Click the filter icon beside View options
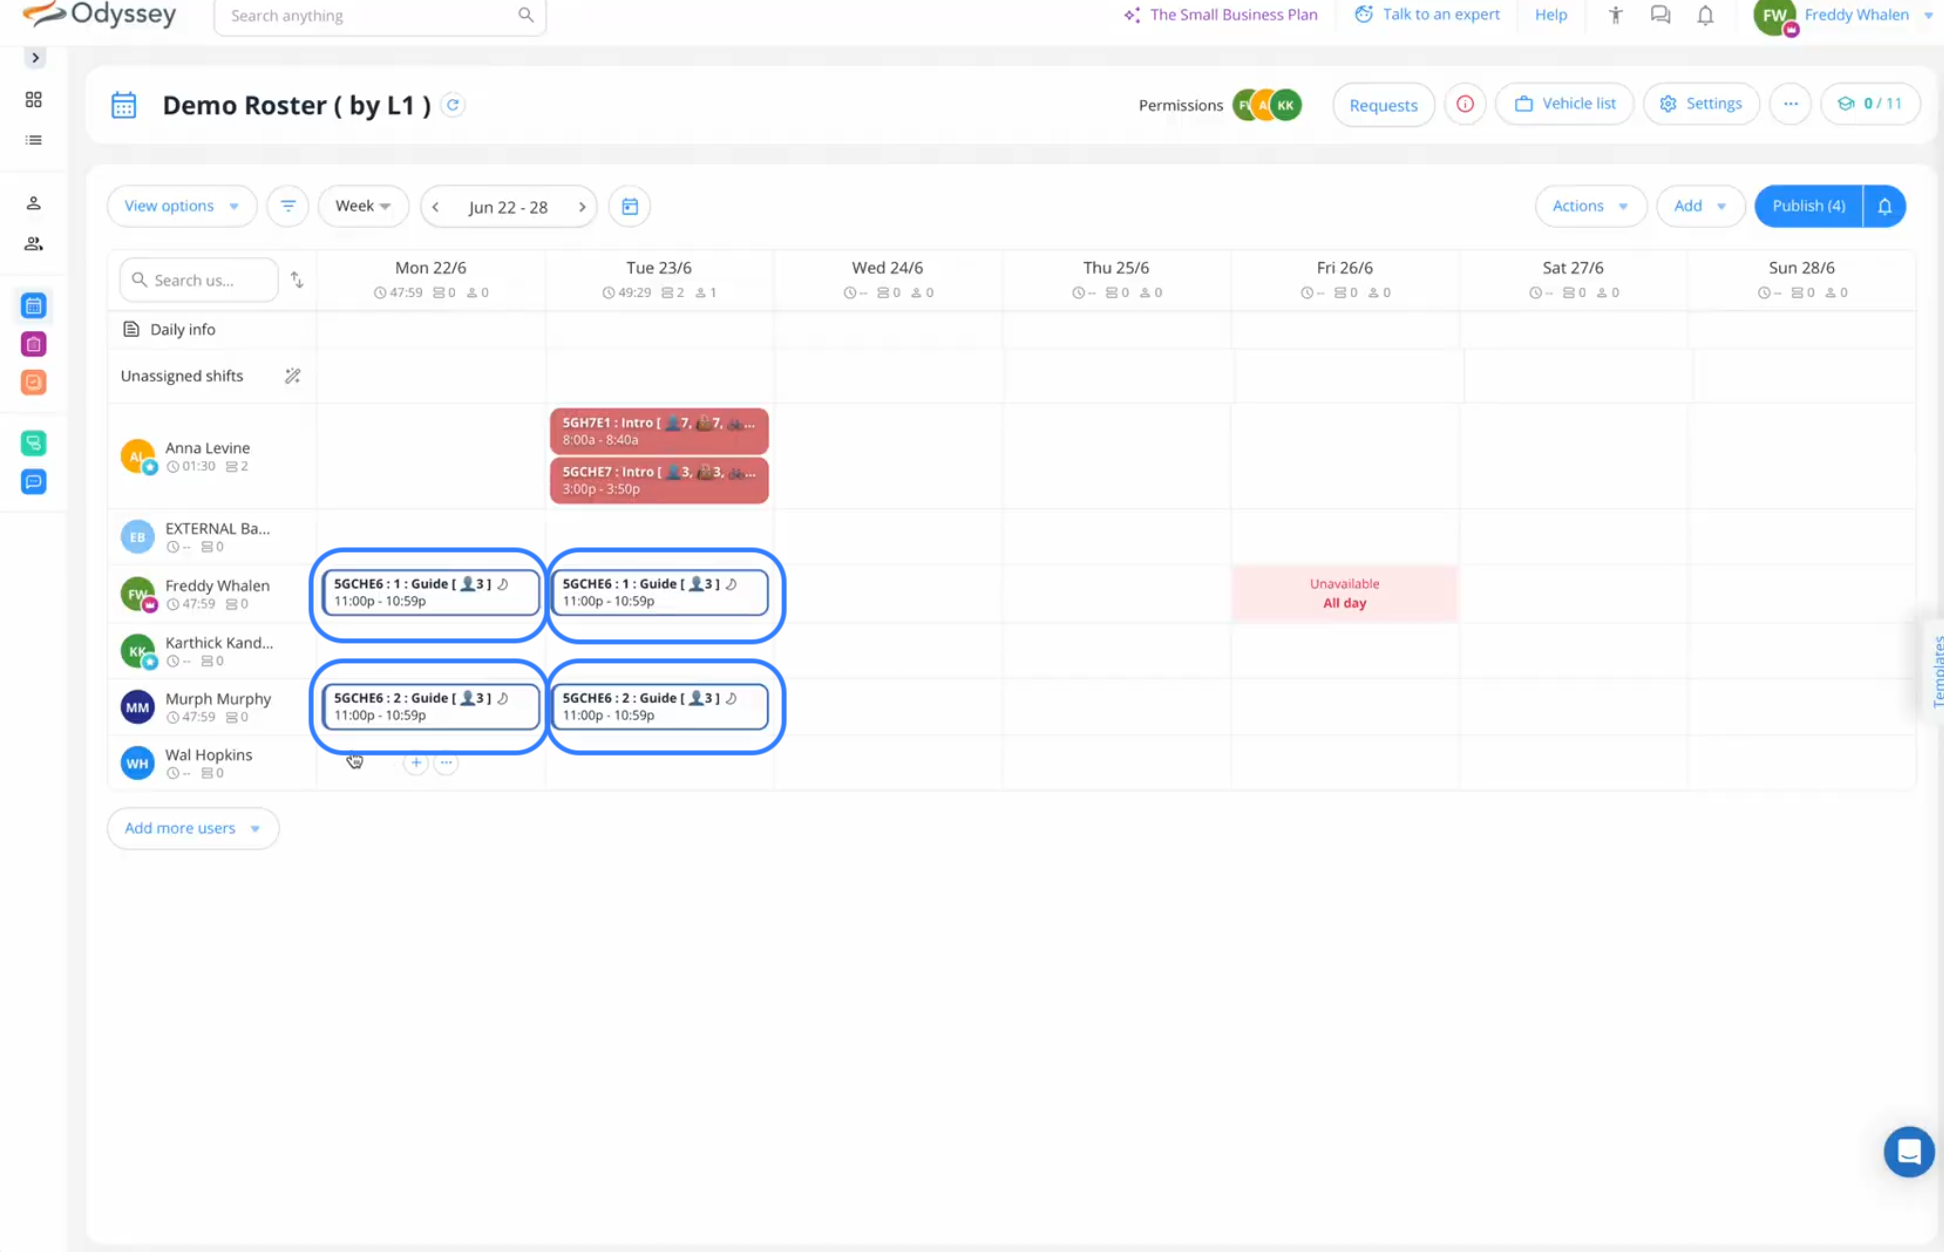 point(288,206)
